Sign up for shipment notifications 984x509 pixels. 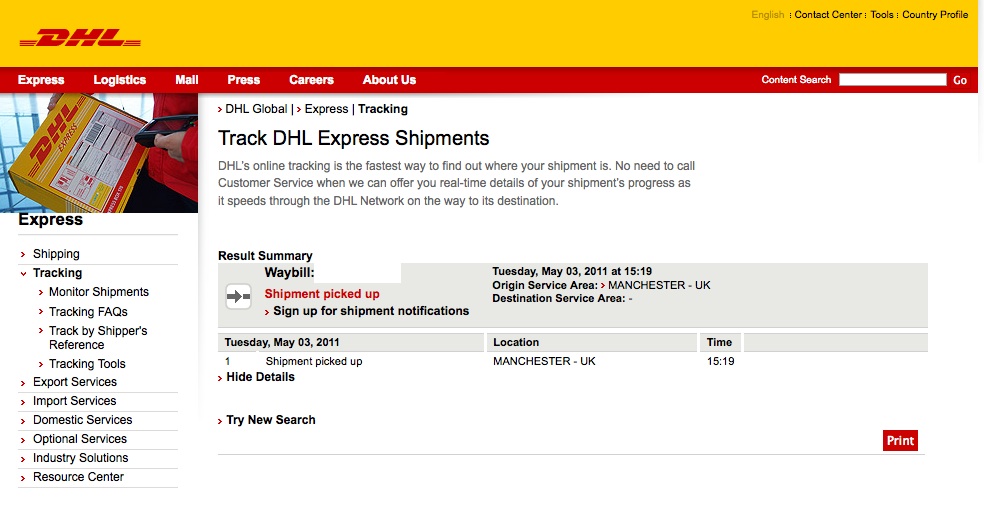coord(371,311)
